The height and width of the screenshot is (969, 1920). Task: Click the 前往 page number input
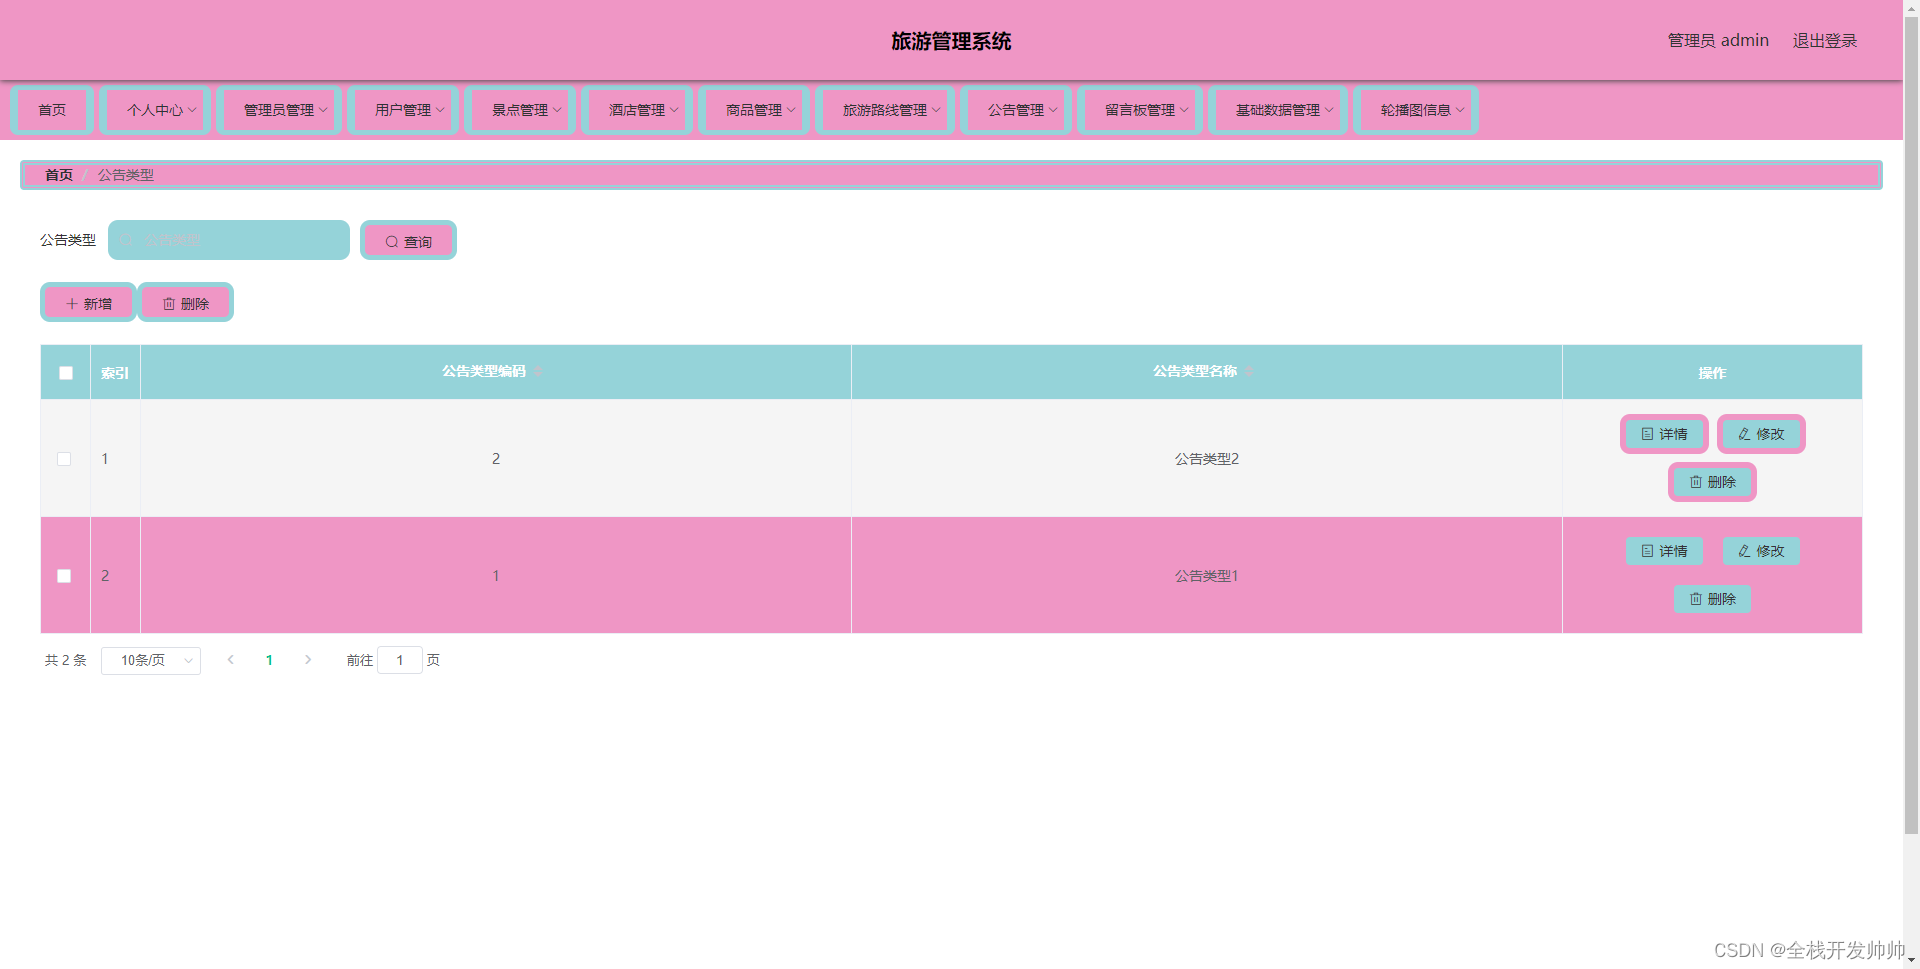[400, 660]
